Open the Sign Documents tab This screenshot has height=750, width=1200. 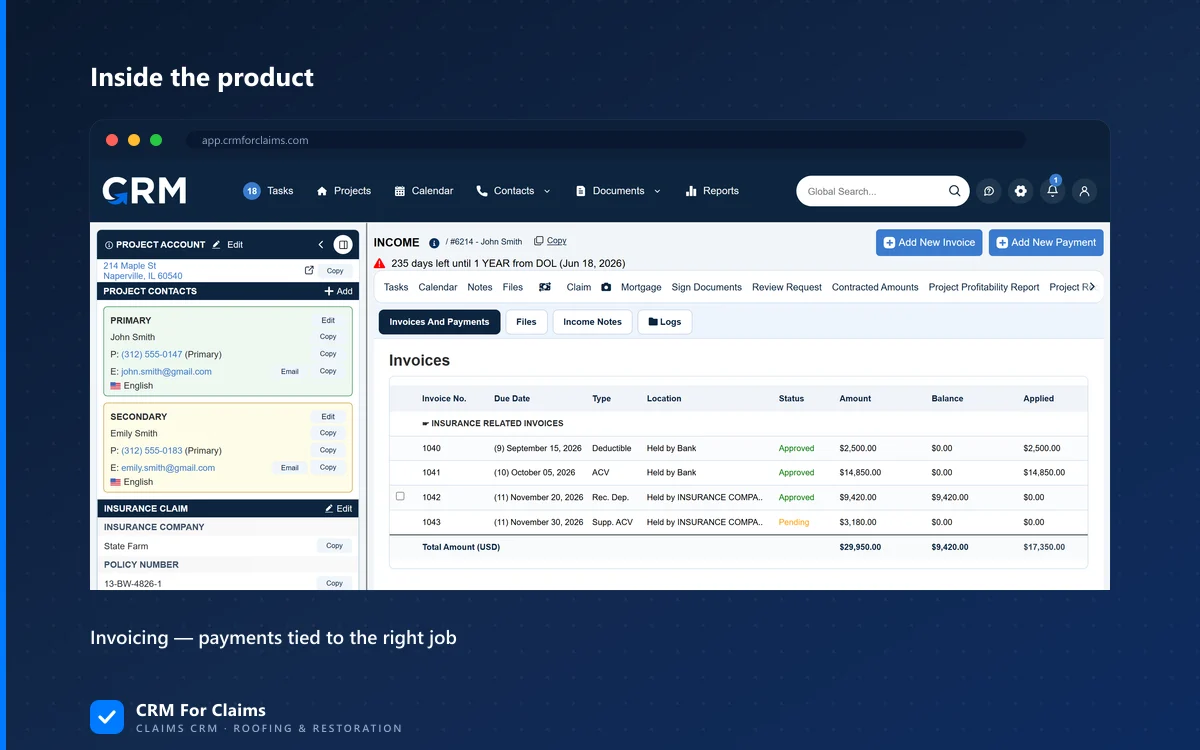point(707,287)
